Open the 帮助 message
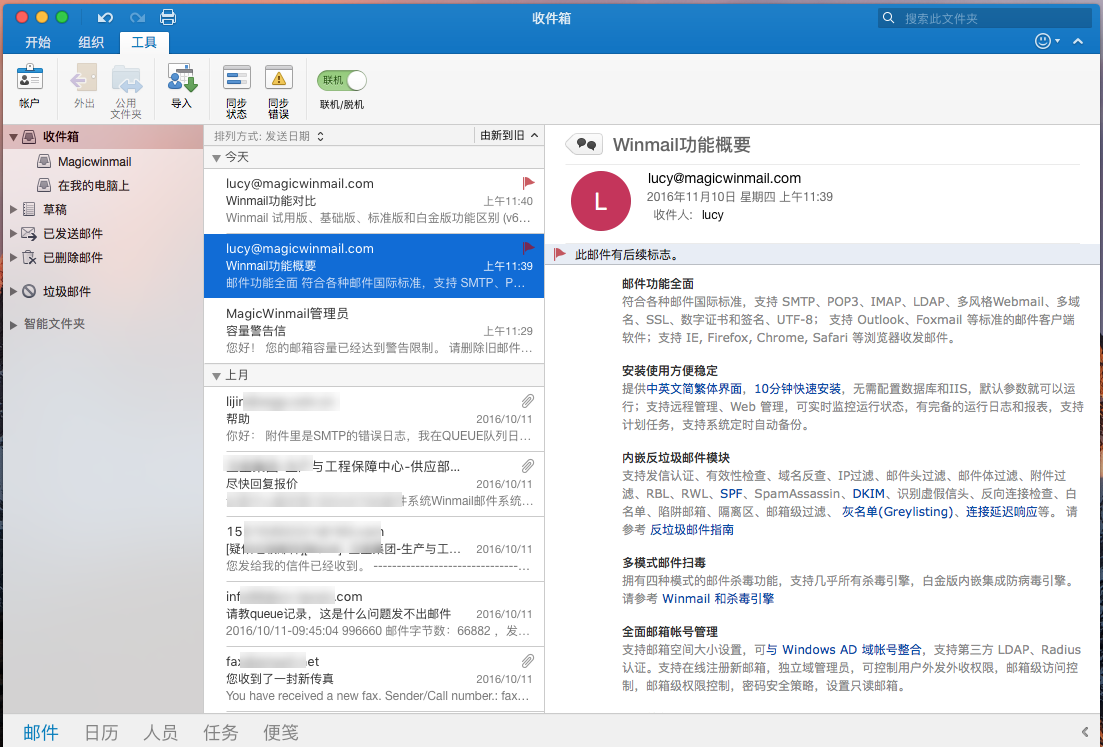The height and width of the screenshot is (747, 1103). click(374, 419)
